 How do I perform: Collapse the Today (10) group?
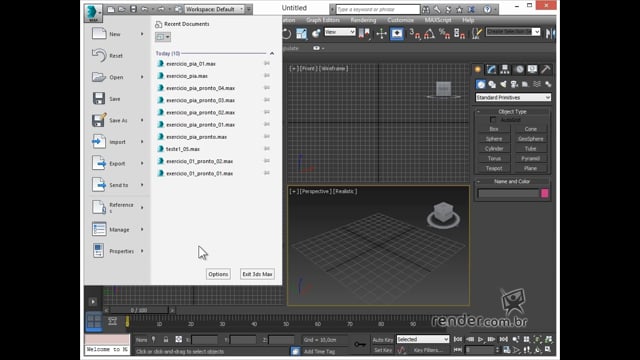pyautogui.click(x=272, y=53)
